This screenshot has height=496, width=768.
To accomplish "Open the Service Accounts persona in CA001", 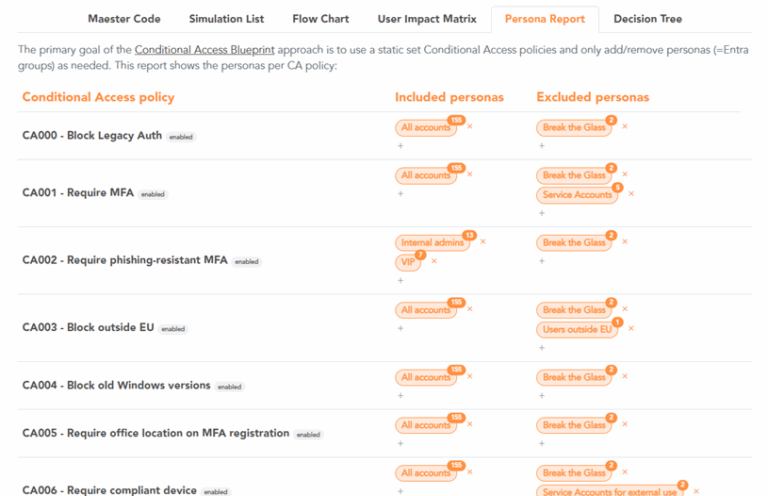I will [x=577, y=195].
